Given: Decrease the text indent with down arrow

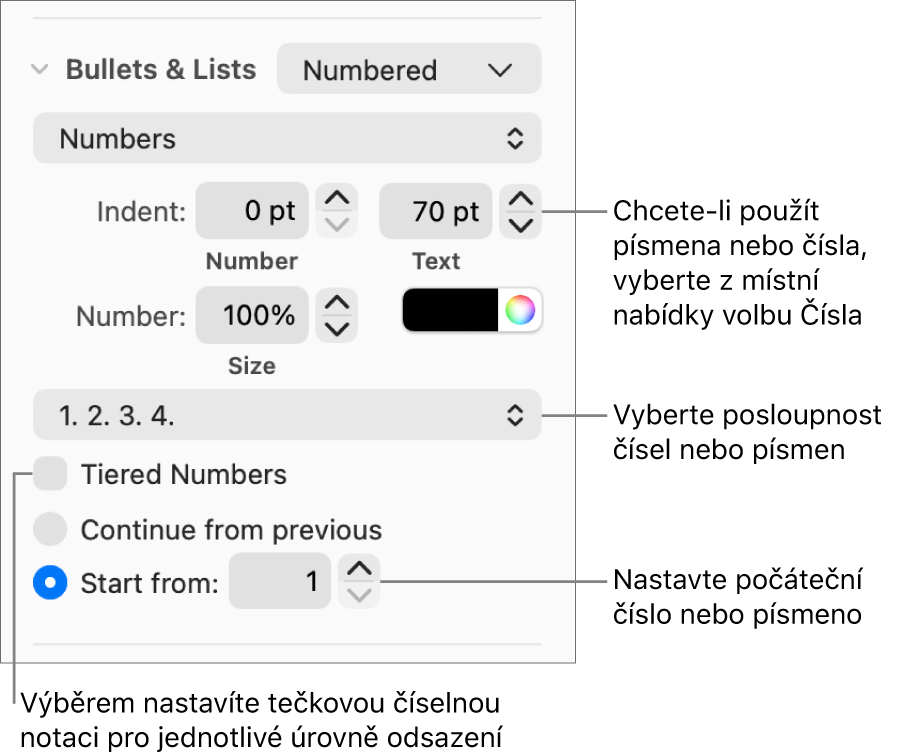Looking at the screenshot, I should point(521,223).
